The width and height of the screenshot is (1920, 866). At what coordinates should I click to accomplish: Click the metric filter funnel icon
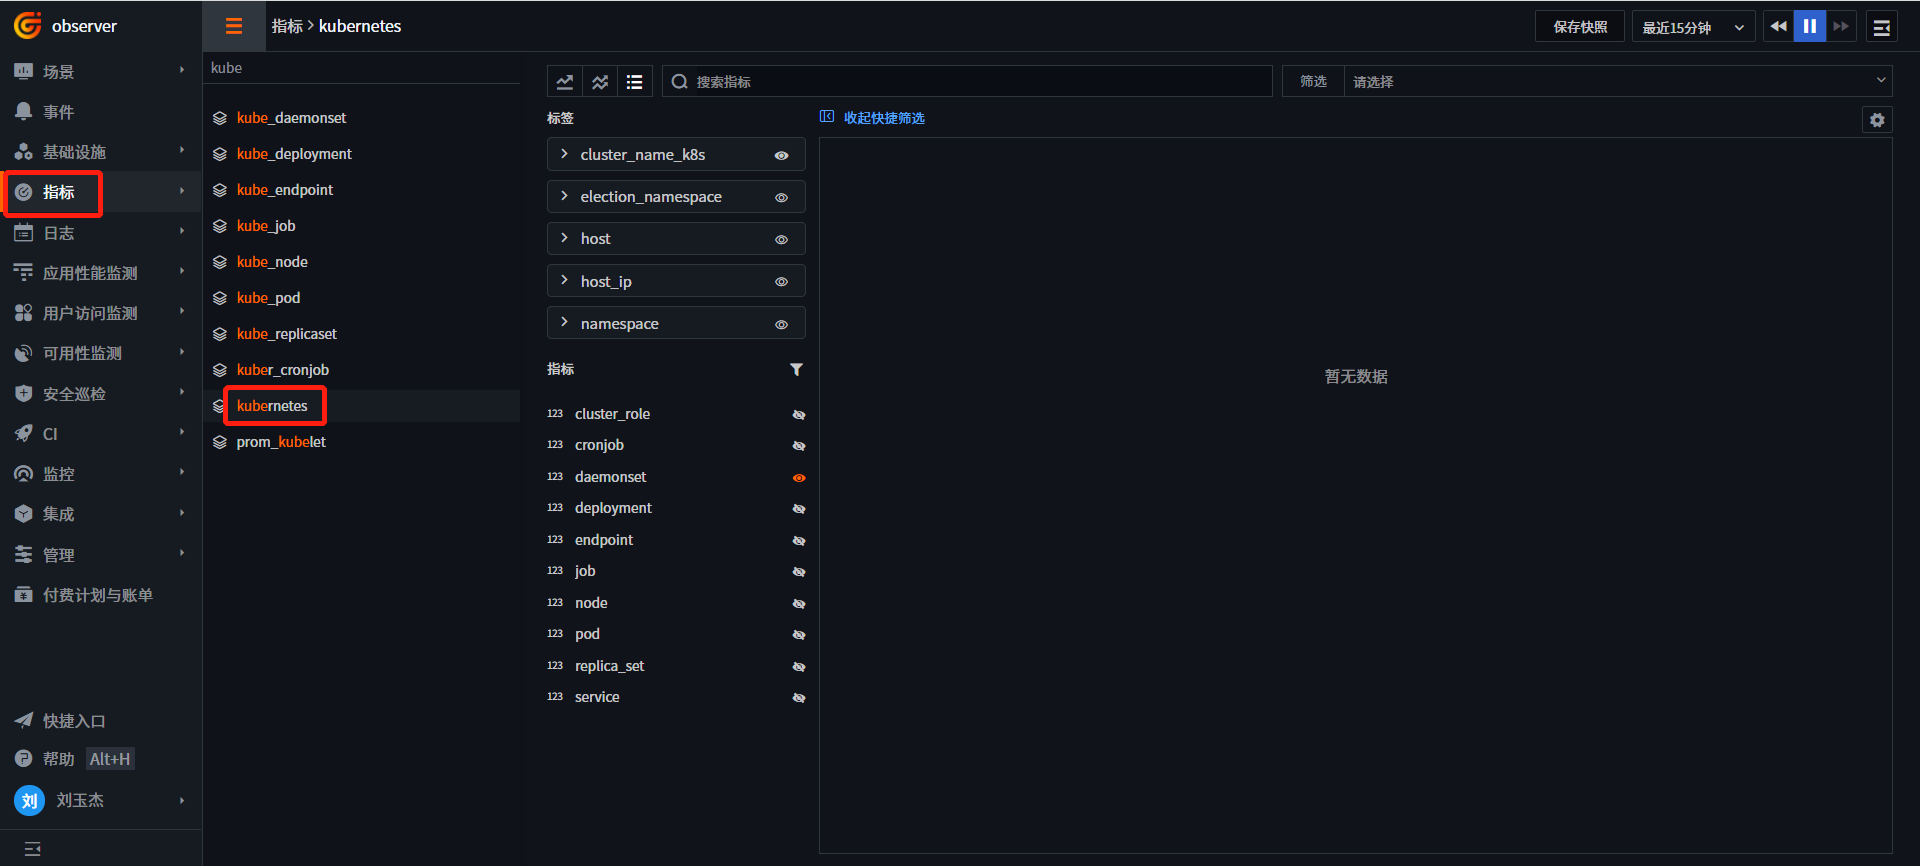(797, 369)
